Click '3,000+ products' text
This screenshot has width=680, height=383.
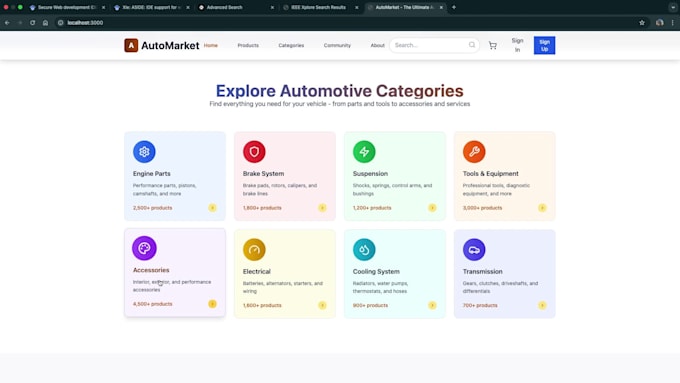pos(482,208)
